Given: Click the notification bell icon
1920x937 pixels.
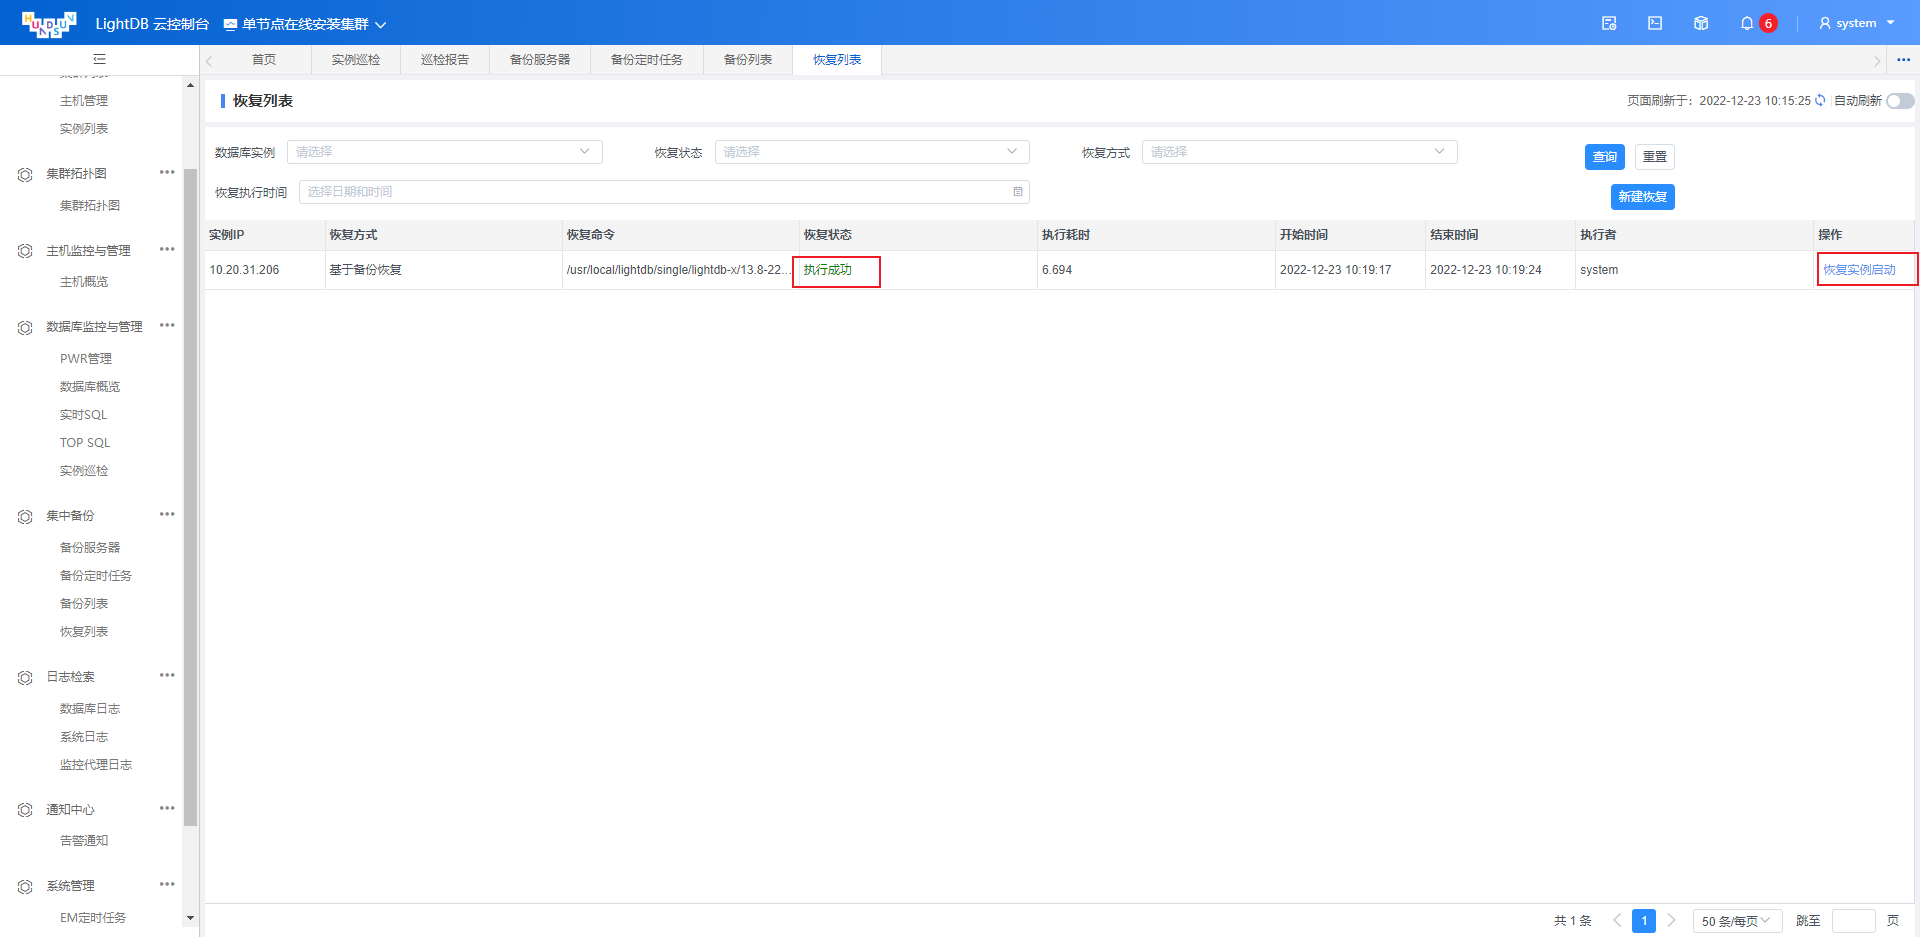Looking at the screenshot, I should tap(1747, 23).
